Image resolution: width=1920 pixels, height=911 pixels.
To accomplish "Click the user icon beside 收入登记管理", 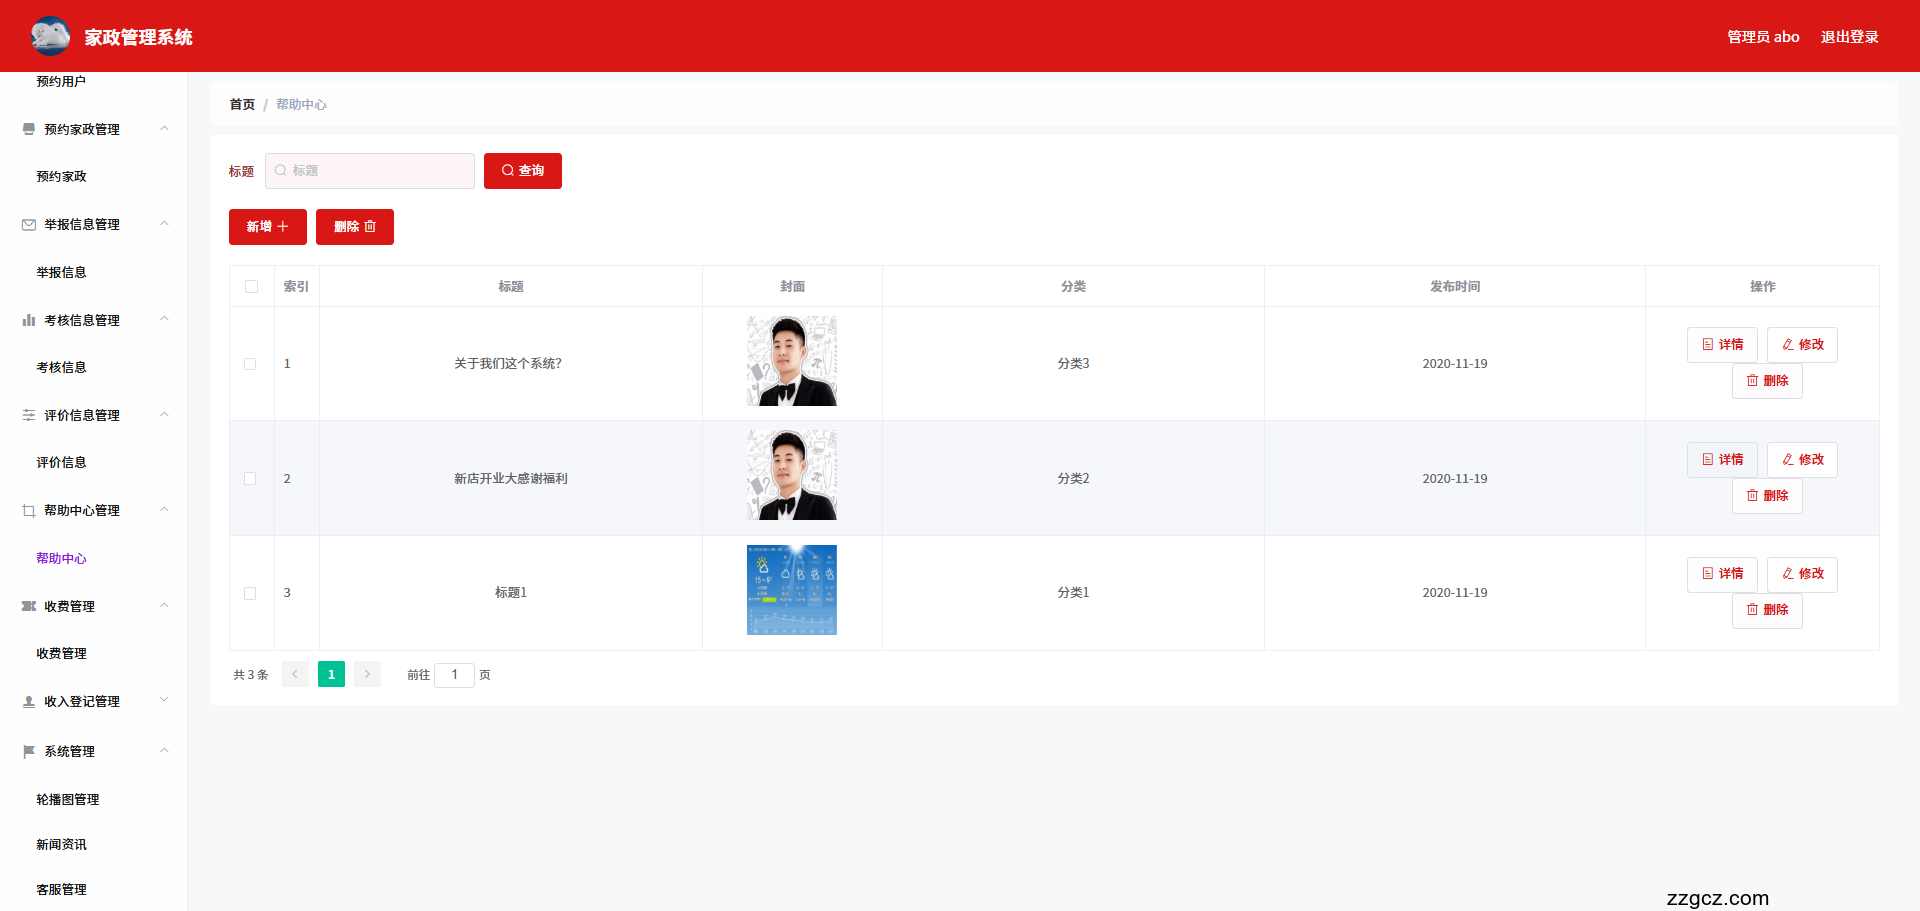I will pos(29,702).
